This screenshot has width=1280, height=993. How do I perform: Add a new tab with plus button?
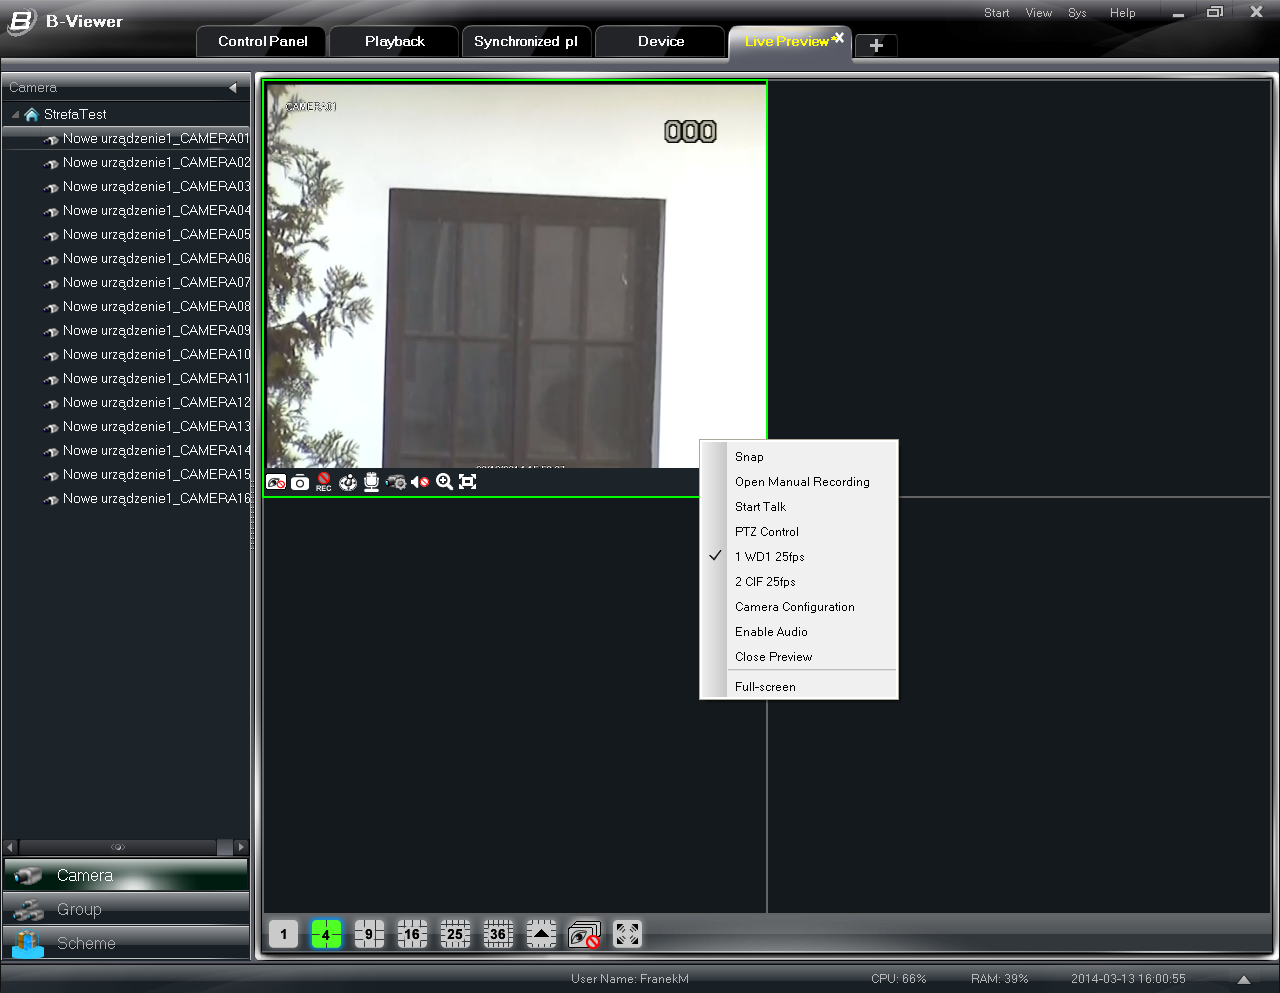(876, 46)
